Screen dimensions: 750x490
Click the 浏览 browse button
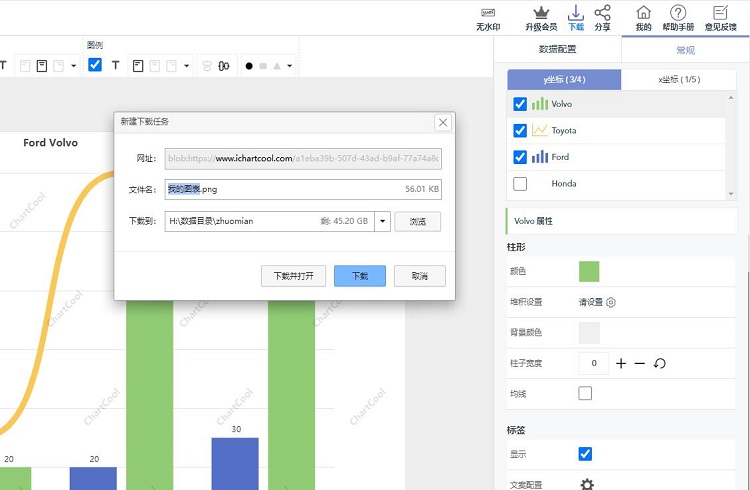417,221
